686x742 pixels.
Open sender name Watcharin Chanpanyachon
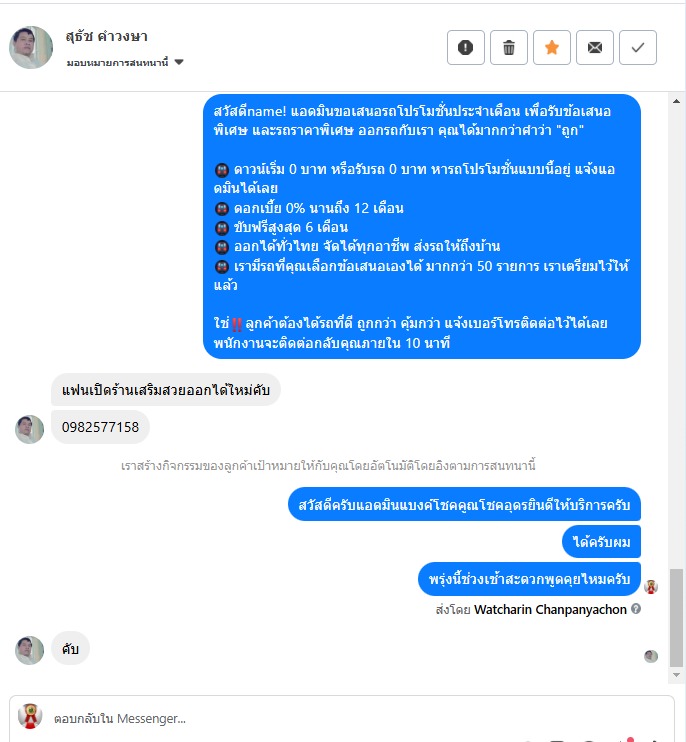pos(550,610)
